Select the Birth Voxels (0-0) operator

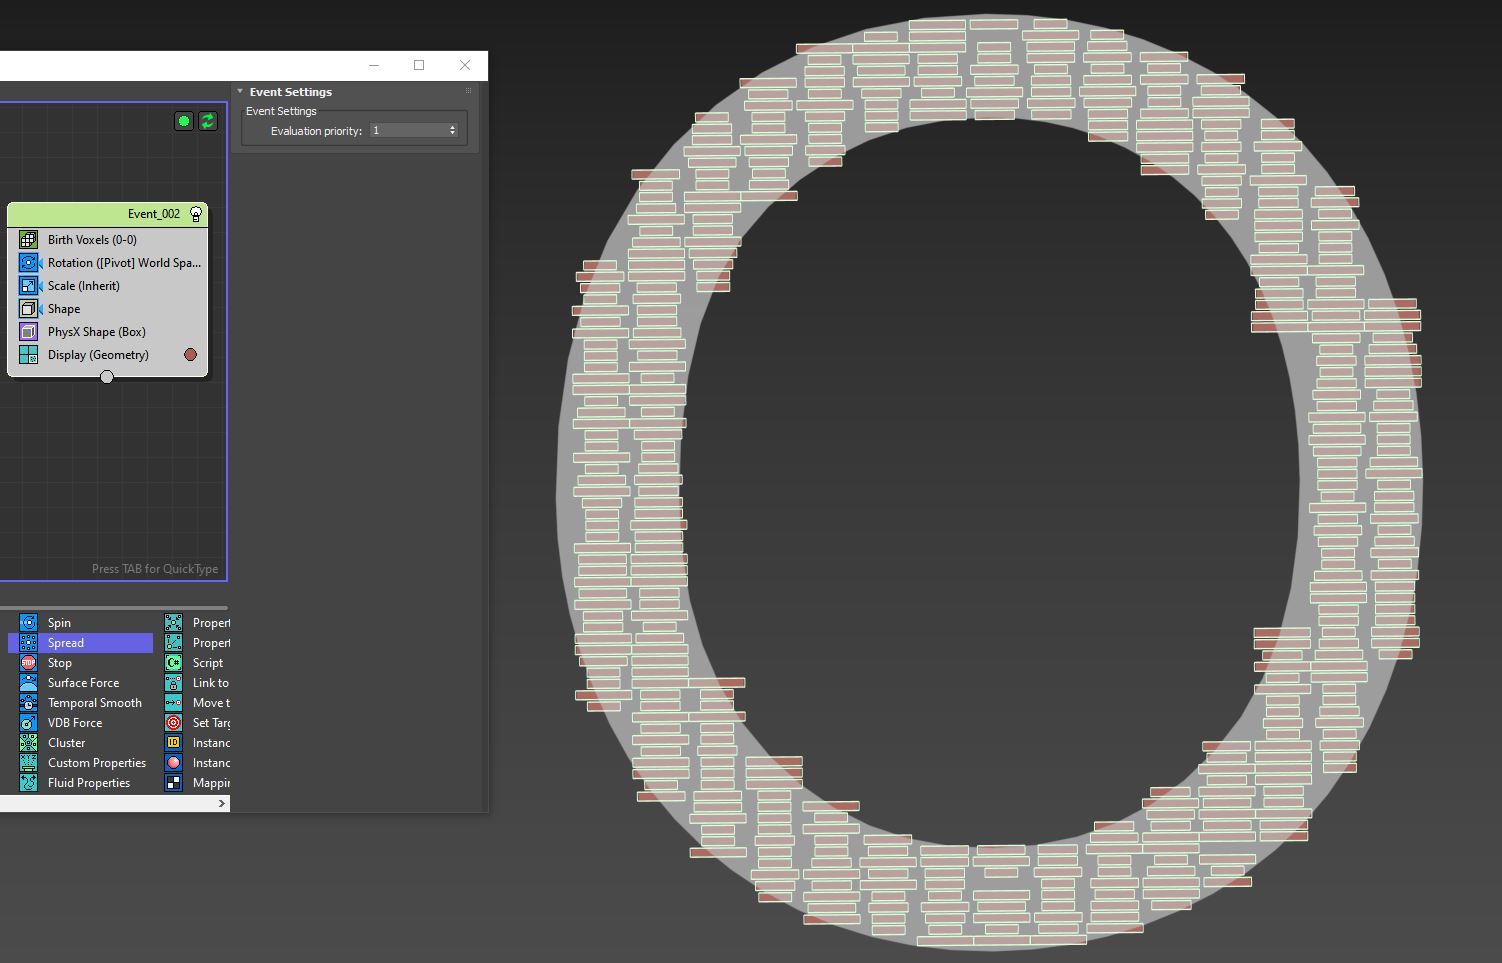[92, 240]
